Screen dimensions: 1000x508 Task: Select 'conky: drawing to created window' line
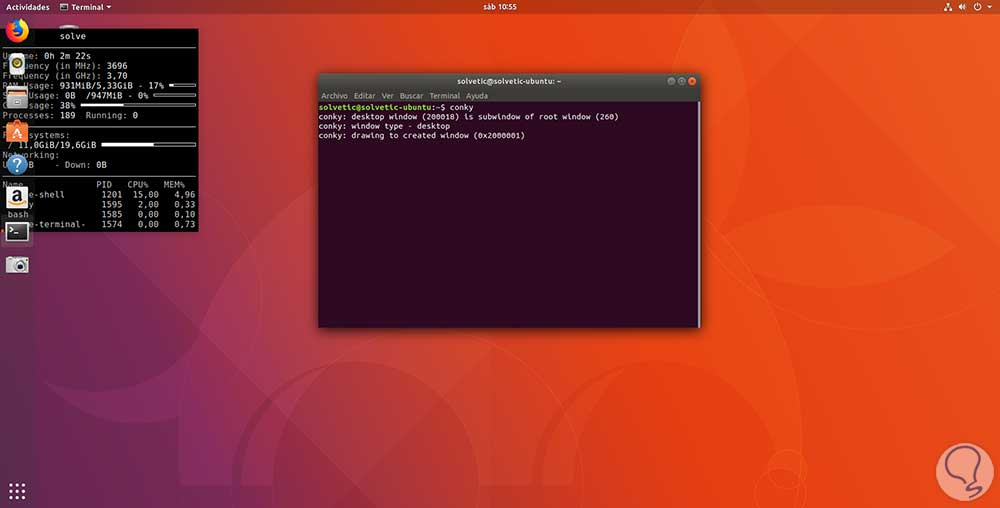(422, 136)
